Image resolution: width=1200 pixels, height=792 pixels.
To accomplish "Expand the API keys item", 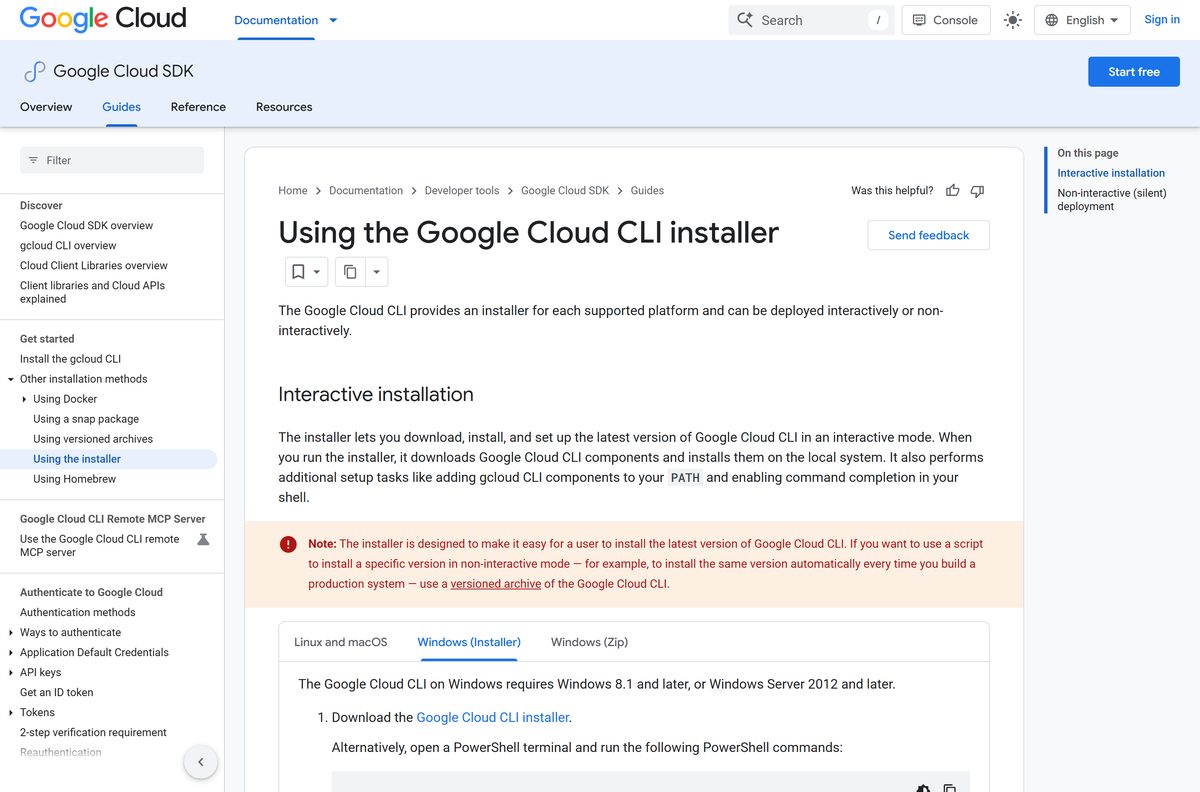I will [10, 673].
